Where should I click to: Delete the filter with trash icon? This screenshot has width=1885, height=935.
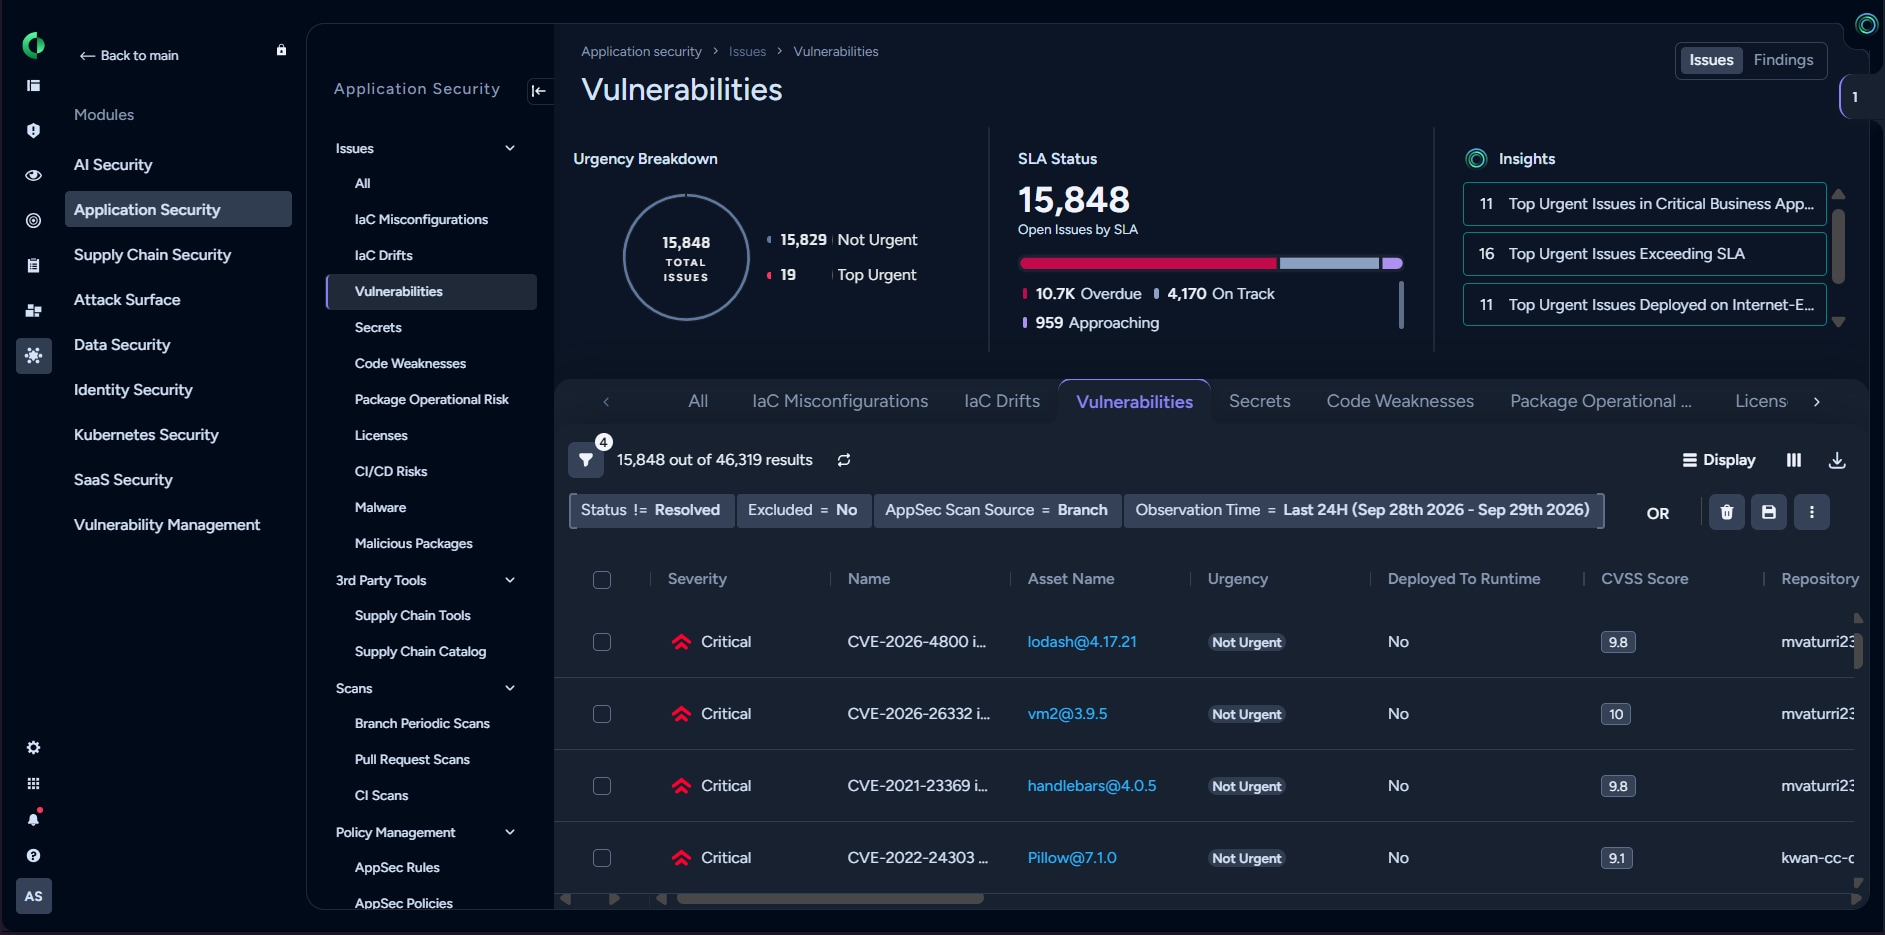coord(1727,512)
